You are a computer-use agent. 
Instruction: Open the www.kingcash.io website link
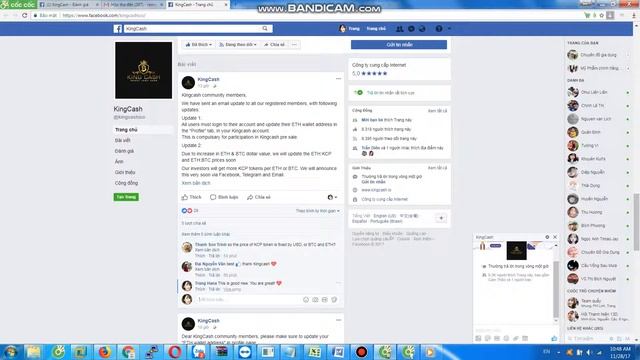tap(376, 190)
